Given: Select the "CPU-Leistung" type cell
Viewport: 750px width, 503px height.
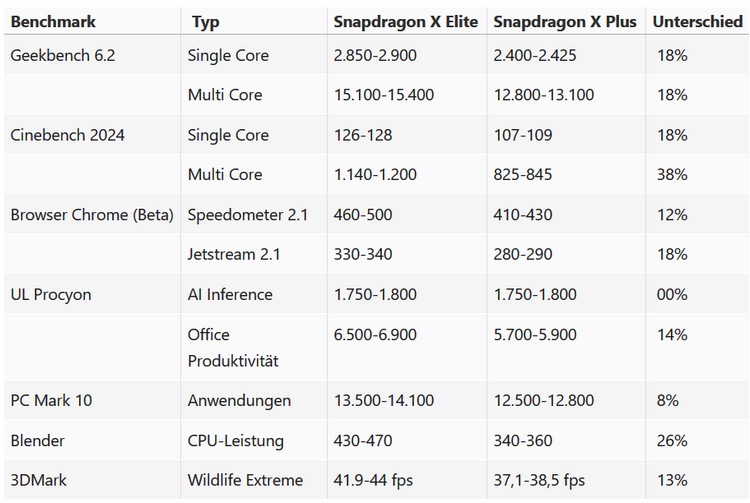Looking at the screenshot, I should (x=235, y=440).
